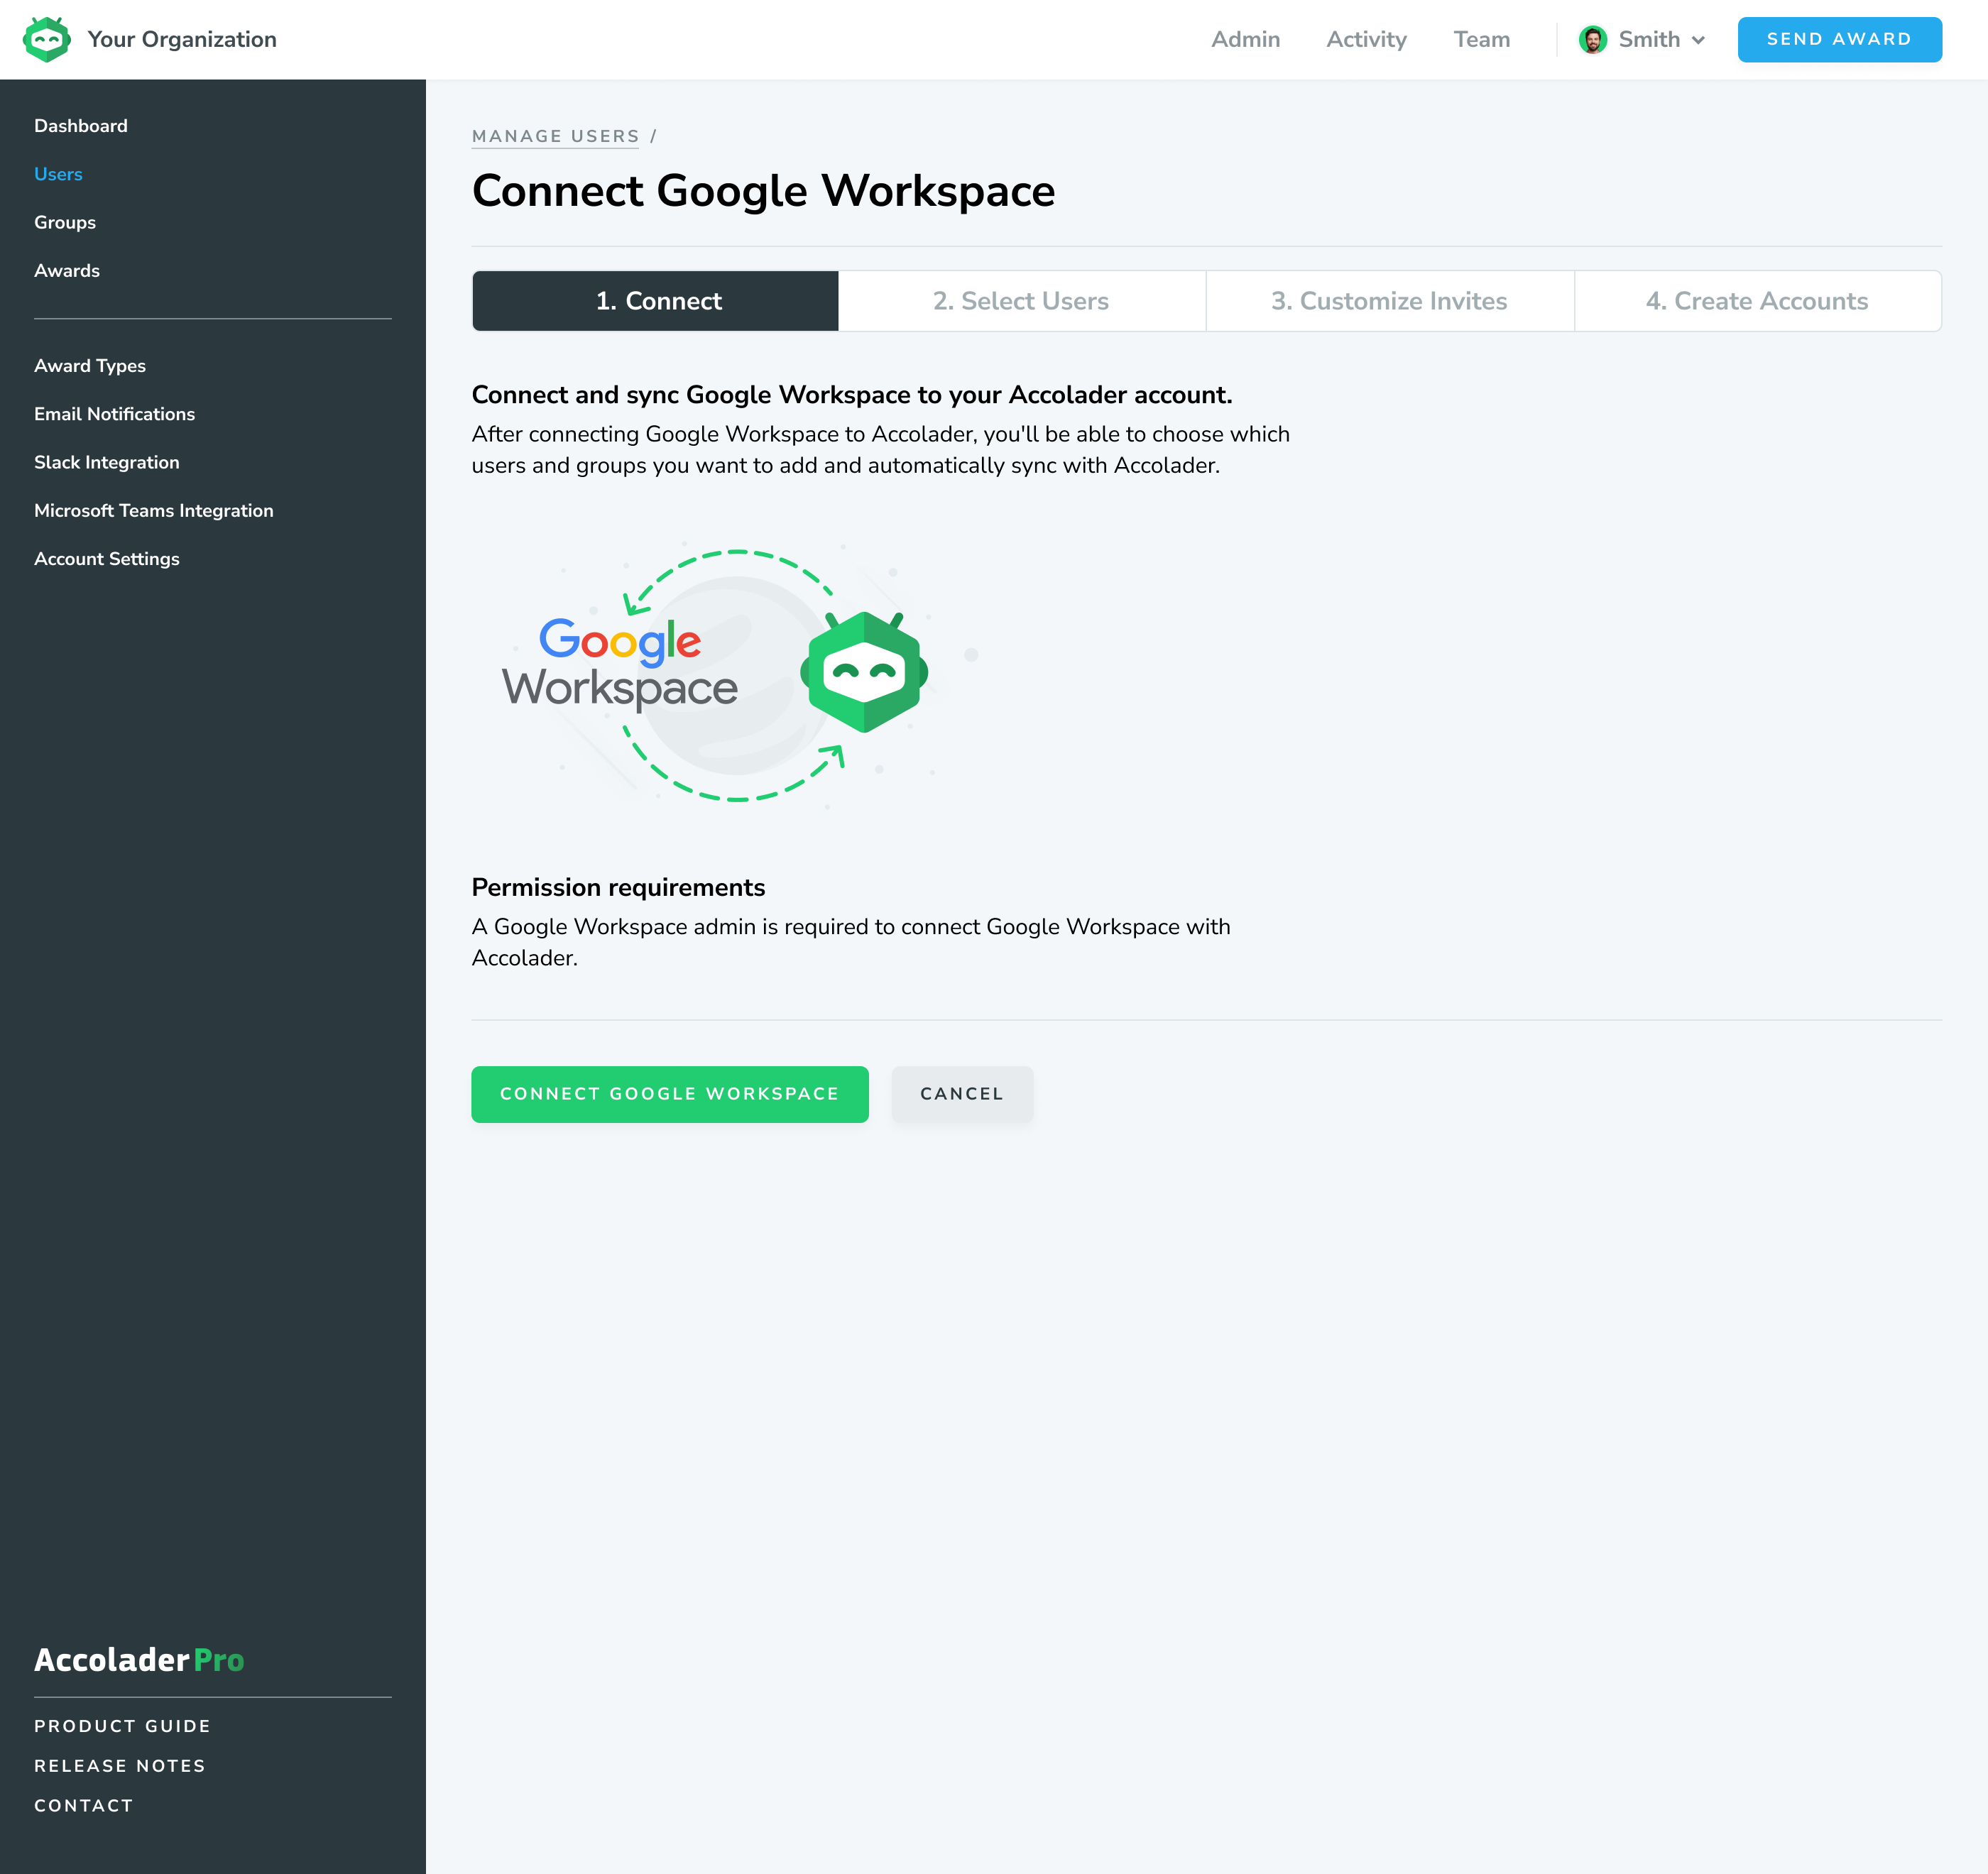Open Slack Integration in the sidebar
1988x1874 pixels.
107,462
